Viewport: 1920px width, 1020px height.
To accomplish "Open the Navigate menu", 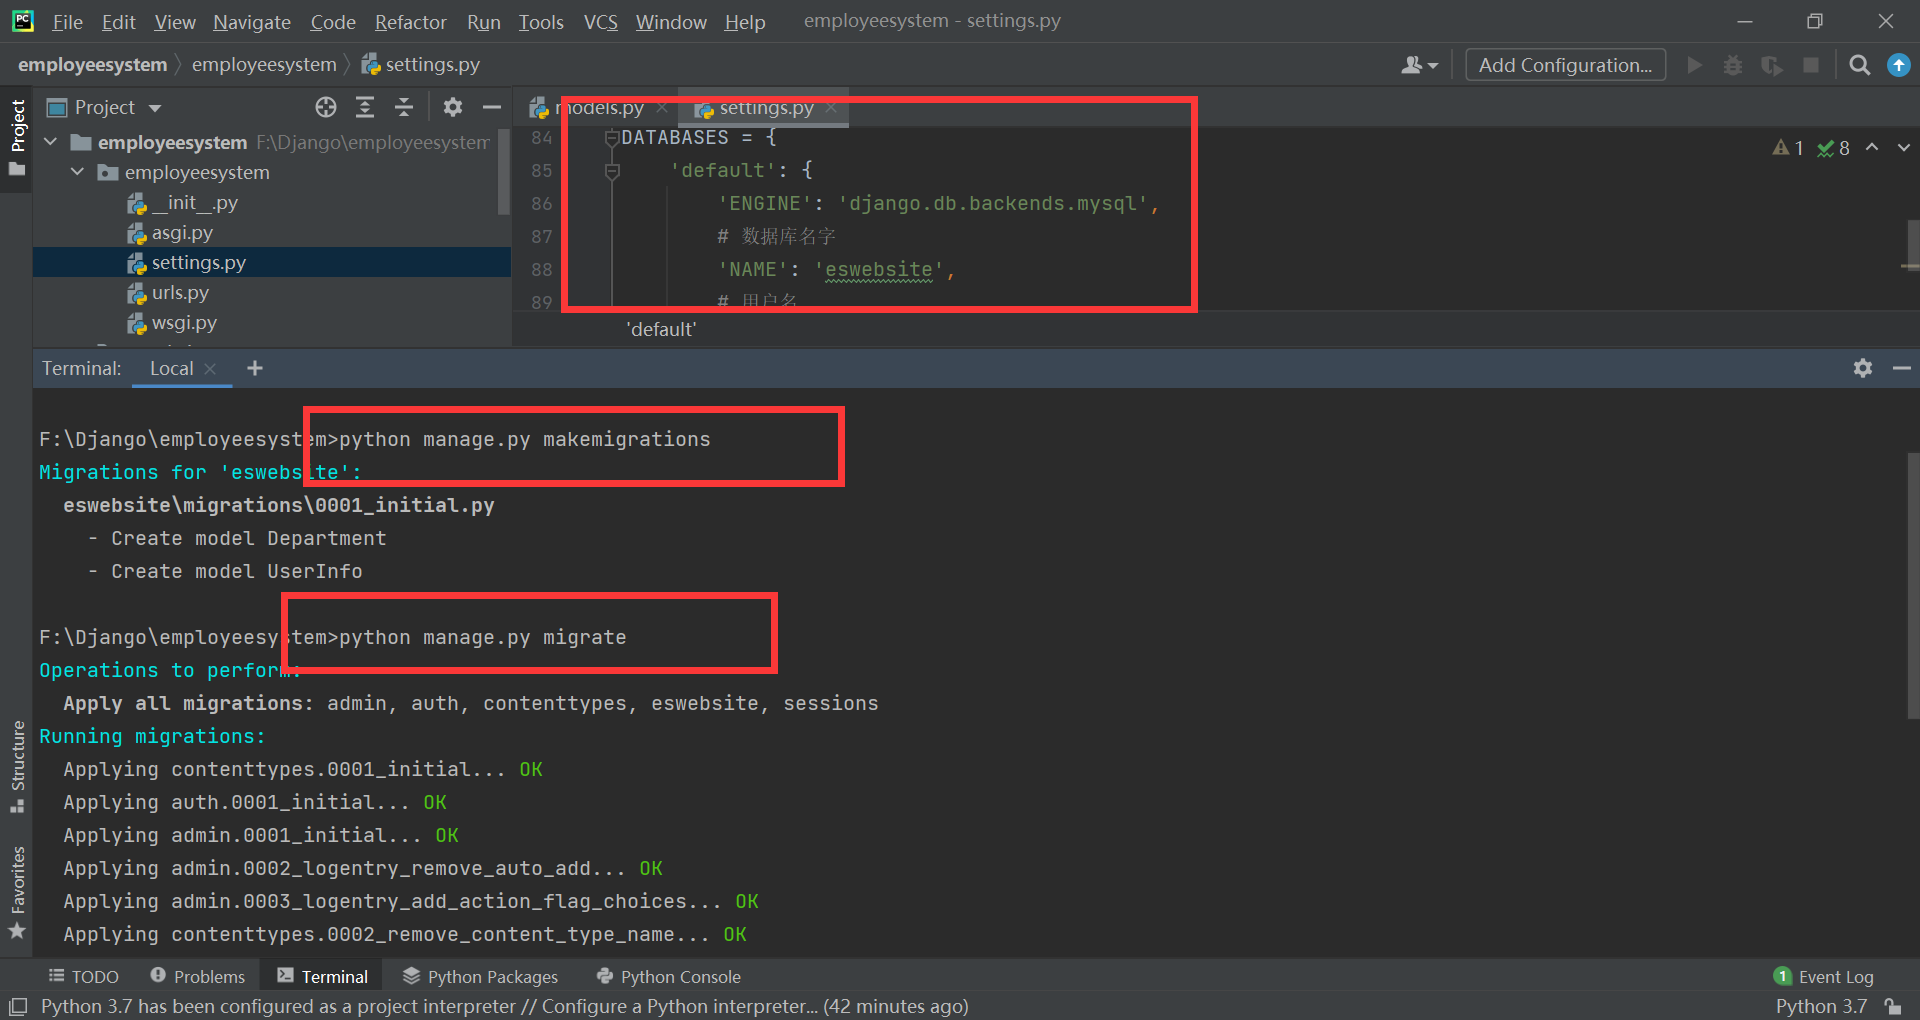I will point(251,22).
